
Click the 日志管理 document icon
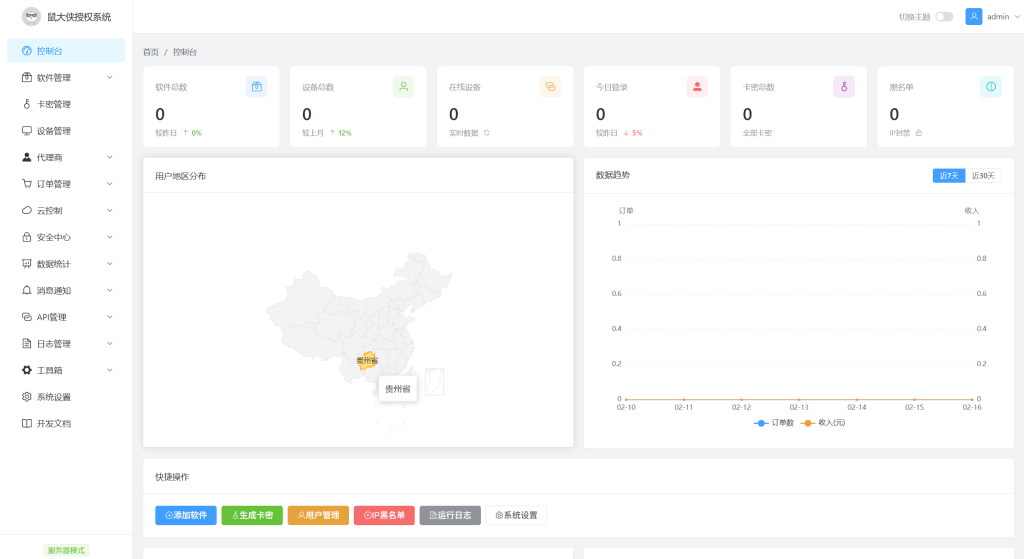27,343
